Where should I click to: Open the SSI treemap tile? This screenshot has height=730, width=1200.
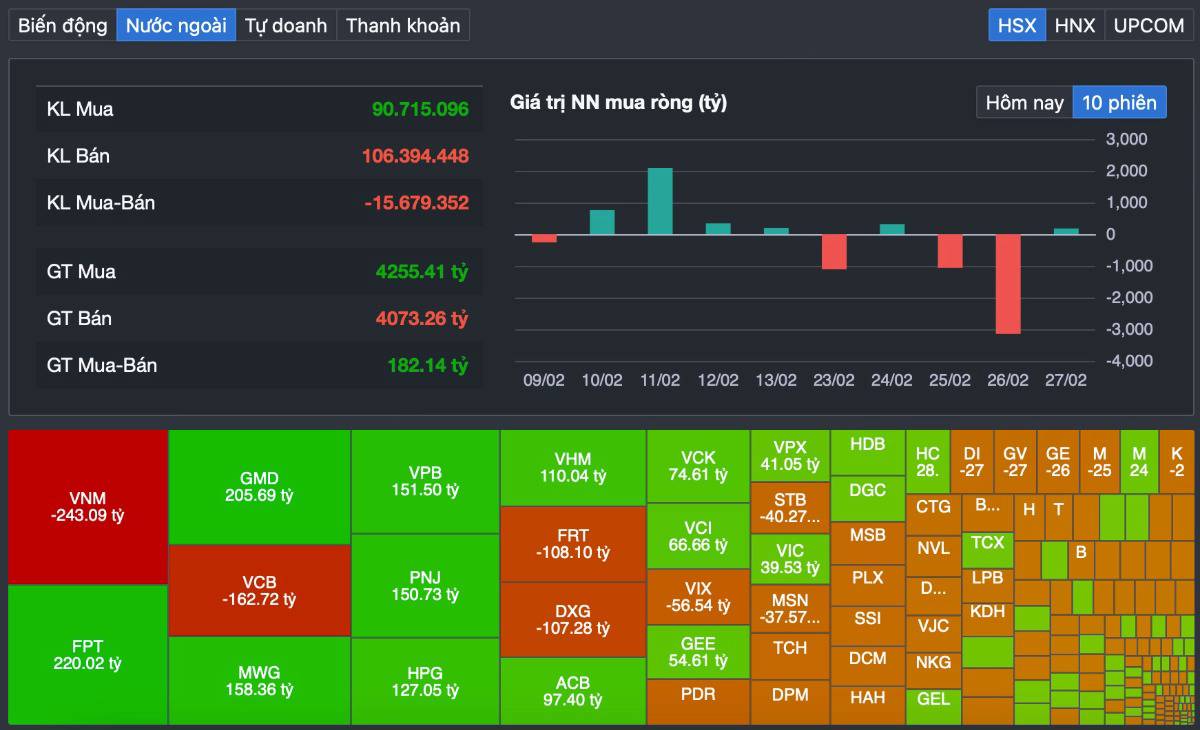click(x=868, y=625)
